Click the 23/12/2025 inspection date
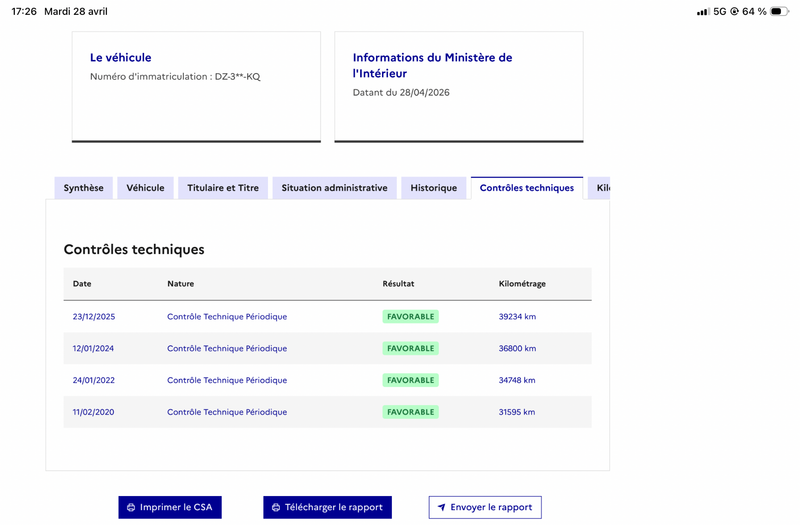The height and width of the screenshot is (525, 800). click(x=94, y=317)
